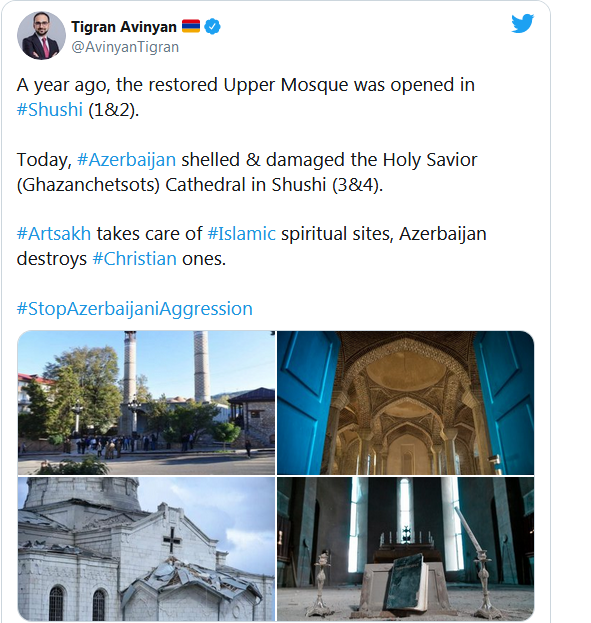Image resolution: width=591 pixels, height=623 pixels.
Task: View the blue doors mosque interior photo
Action: tap(405, 402)
